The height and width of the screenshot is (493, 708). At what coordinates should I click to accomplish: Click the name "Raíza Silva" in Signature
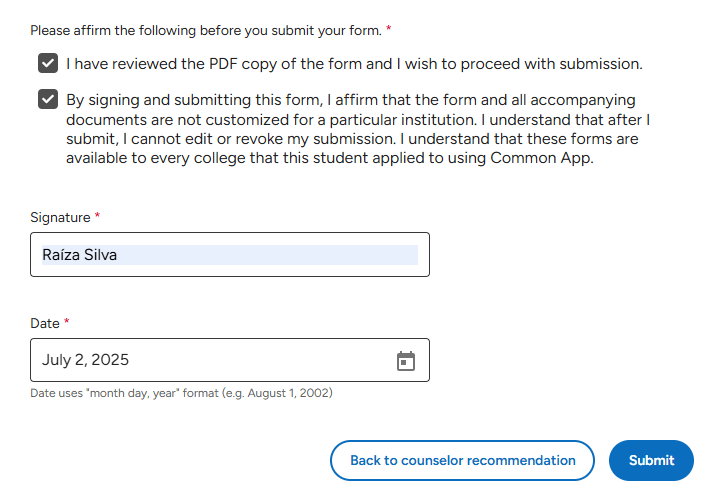point(80,255)
